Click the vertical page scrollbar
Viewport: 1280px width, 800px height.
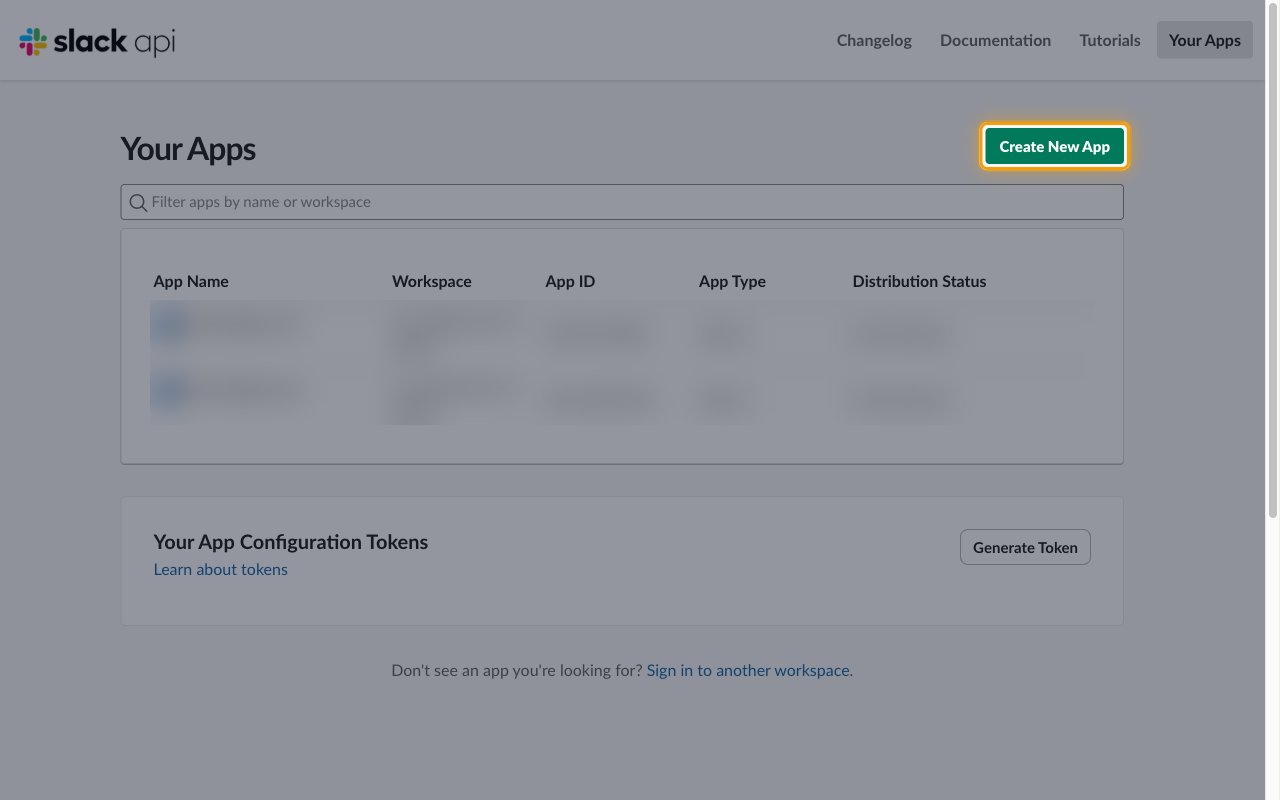[1273, 260]
